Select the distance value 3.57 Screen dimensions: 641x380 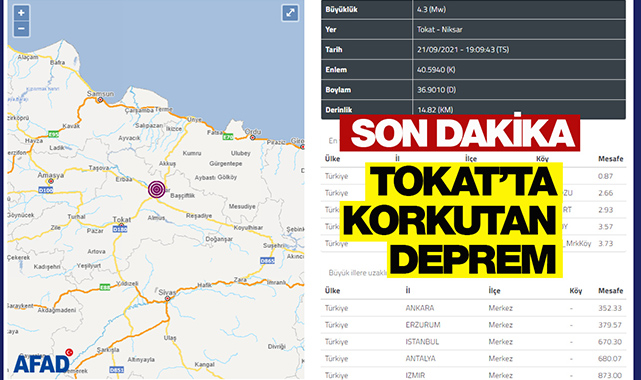pos(605,226)
